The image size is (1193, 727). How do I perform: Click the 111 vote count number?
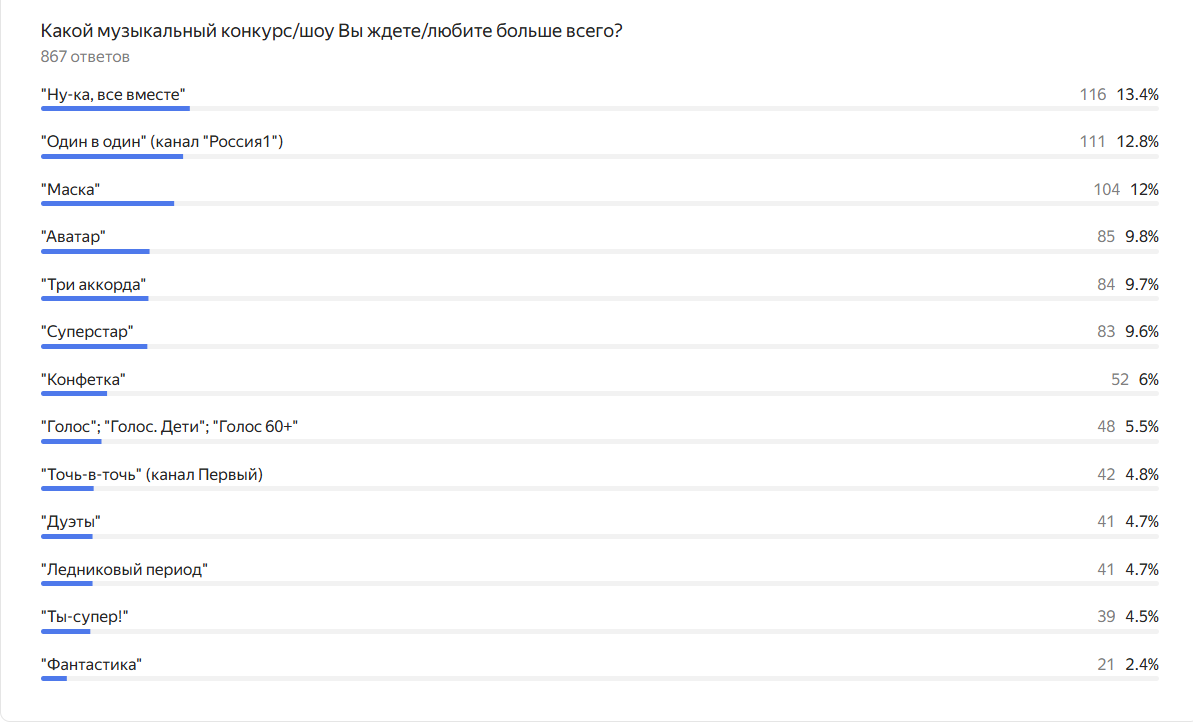point(1093,142)
